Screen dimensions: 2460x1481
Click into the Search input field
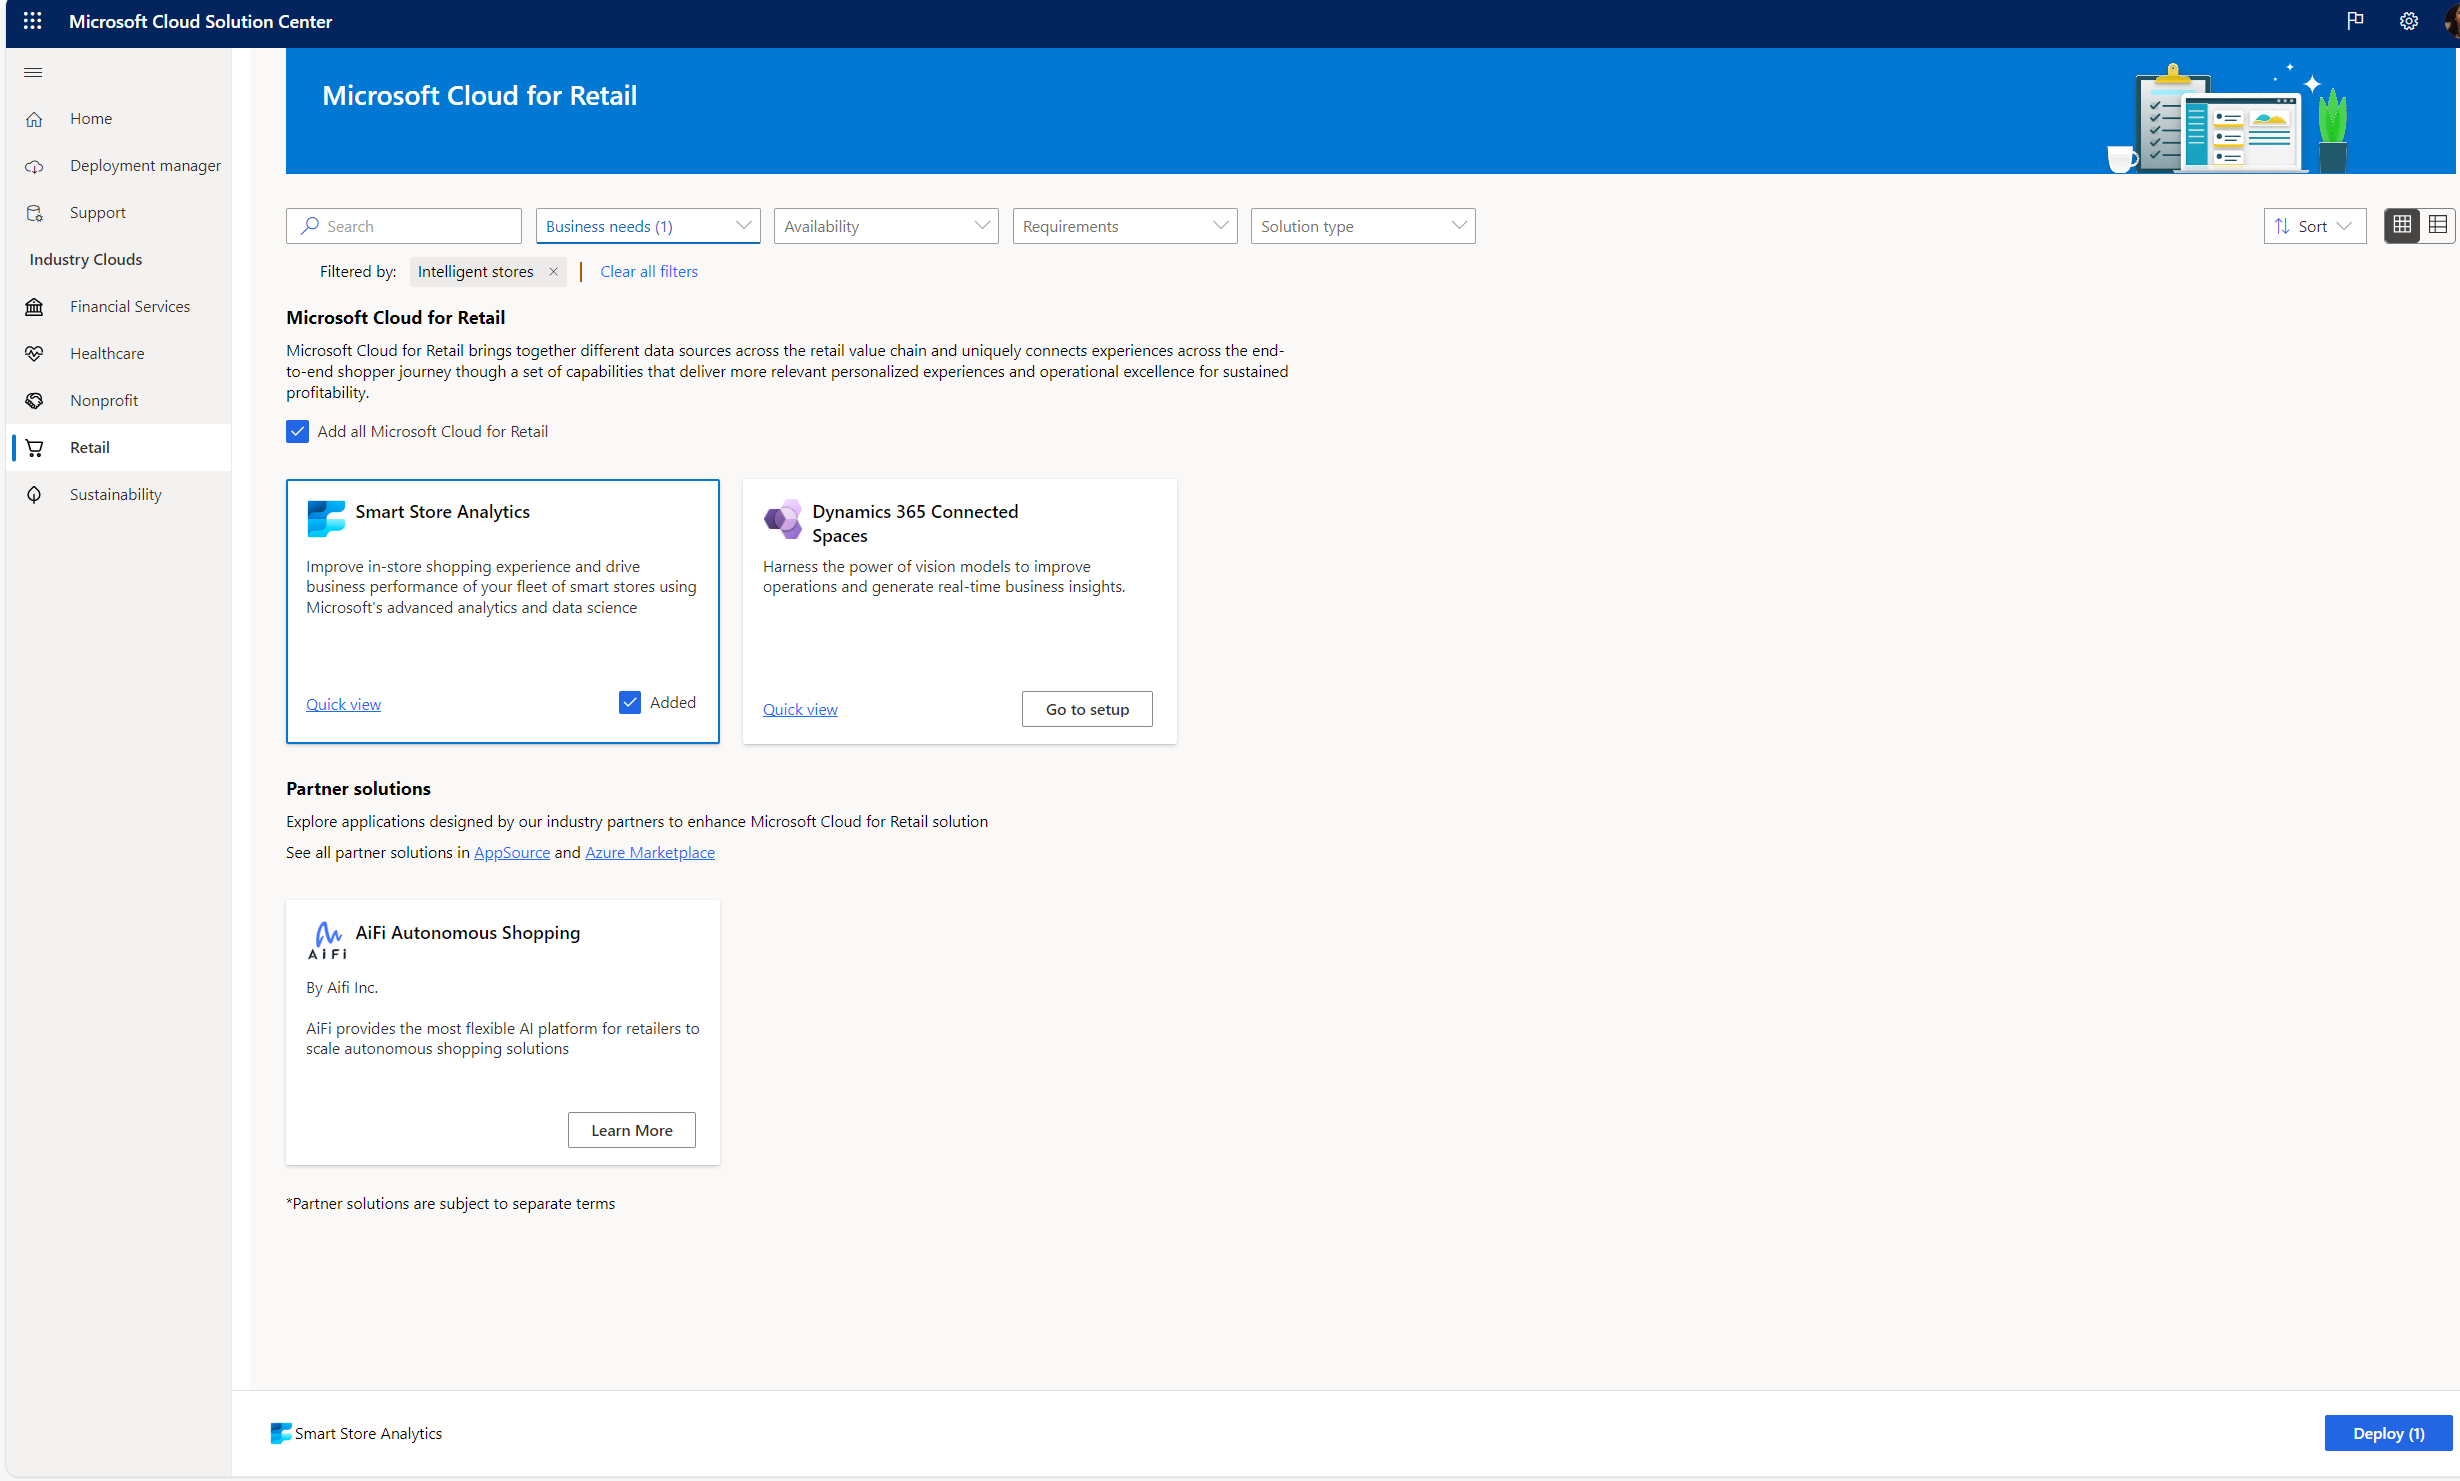pyautogui.click(x=404, y=226)
